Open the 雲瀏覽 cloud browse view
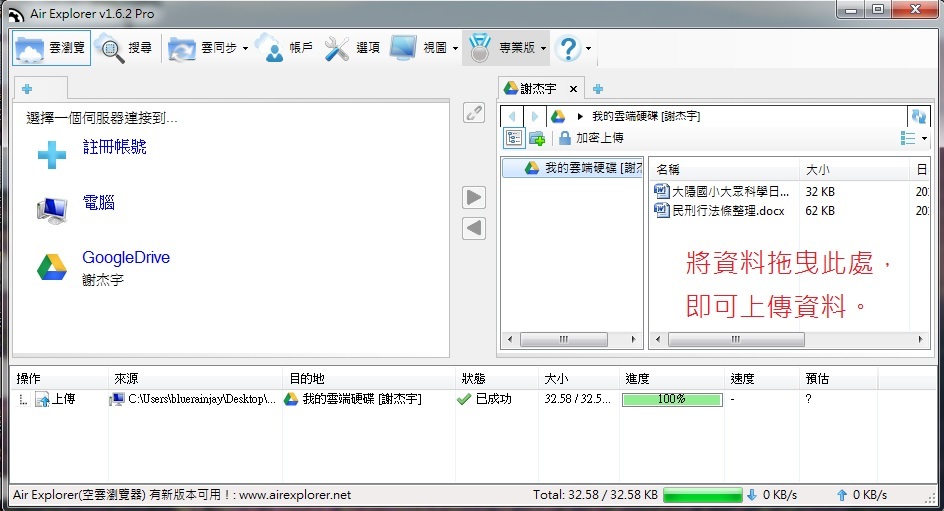The width and height of the screenshot is (944, 511). (x=51, y=48)
